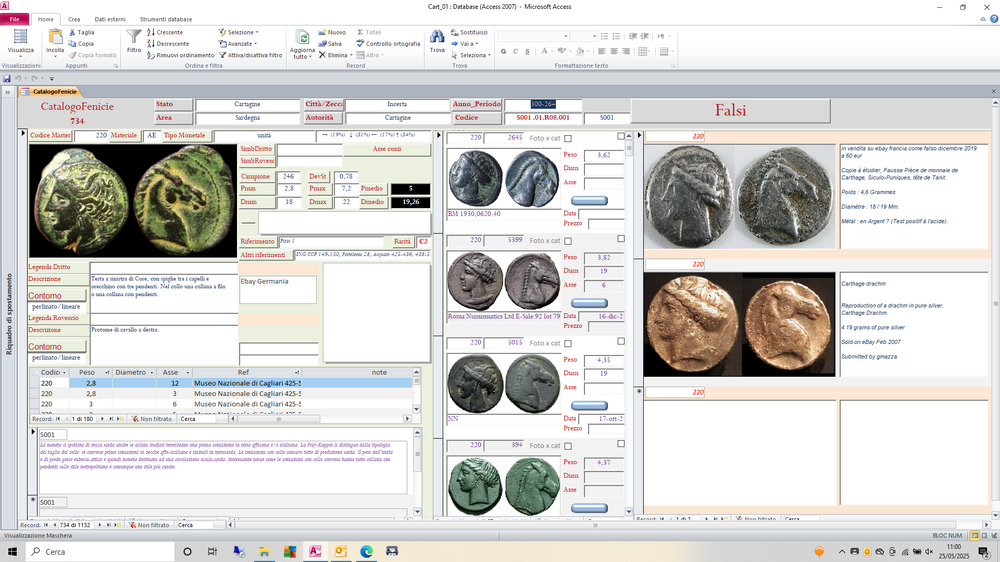The width and height of the screenshot is (1000, 562).
Task: Click the Aggiorna tutto refresh icon
Action: click(x=302, y=38)
